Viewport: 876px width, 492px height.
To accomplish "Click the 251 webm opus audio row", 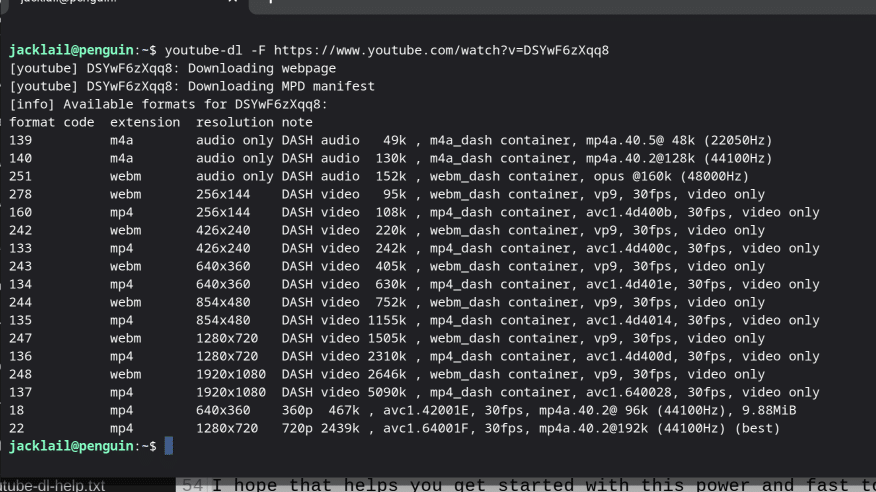I will (379, 176).
